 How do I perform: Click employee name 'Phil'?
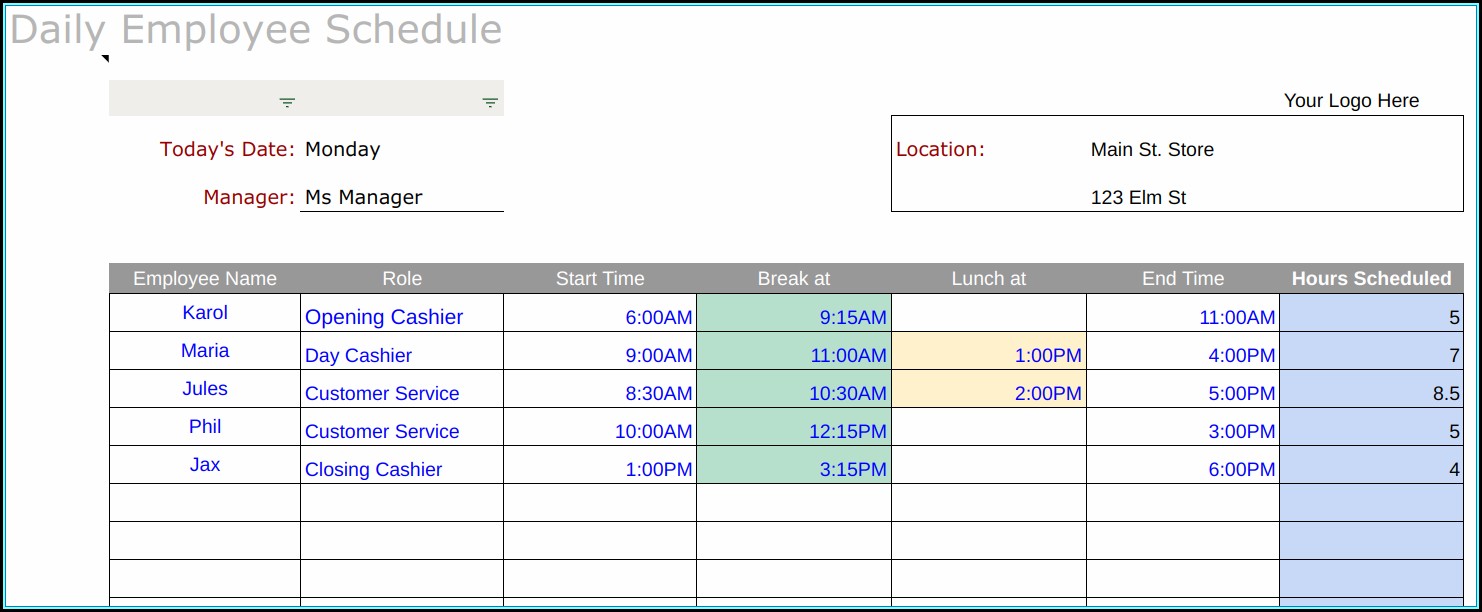coord(205,427)
